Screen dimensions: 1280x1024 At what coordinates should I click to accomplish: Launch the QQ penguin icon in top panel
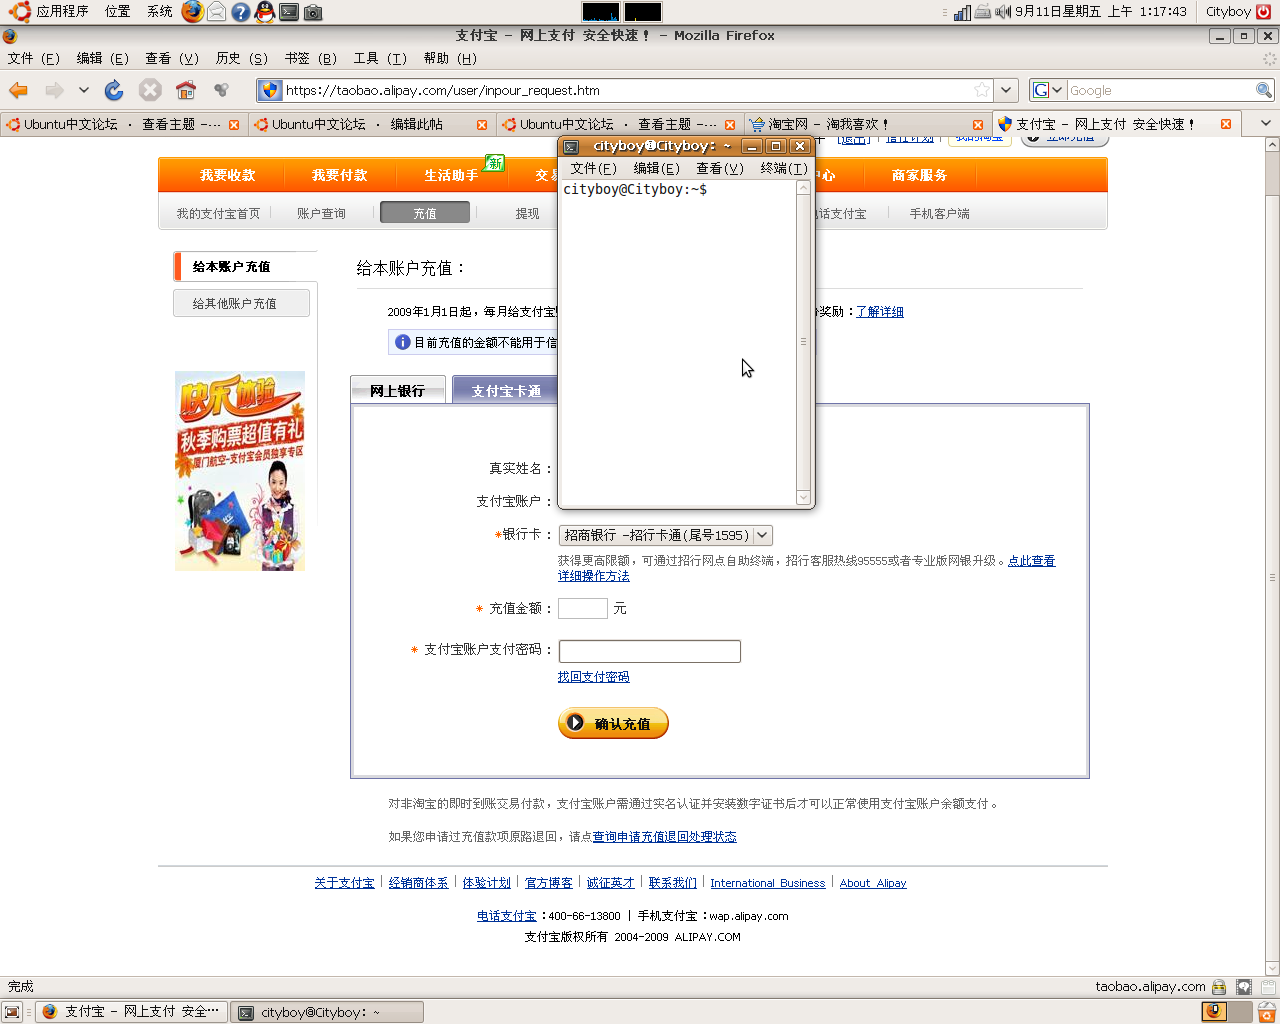coord(264,12)
